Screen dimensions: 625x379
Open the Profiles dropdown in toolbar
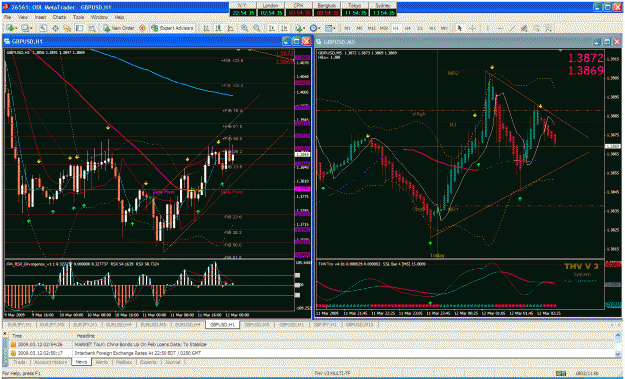pos(27,28)
